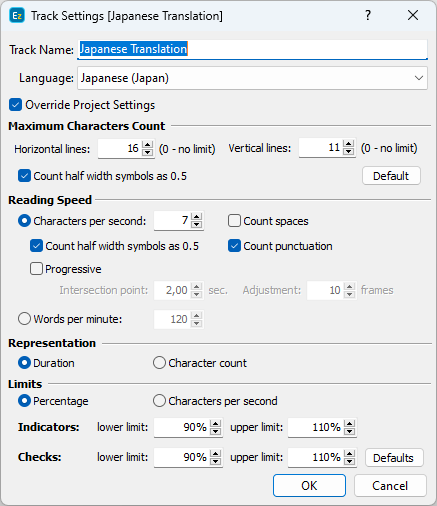Toggle the Progressive checkbox
The width and height of the screenshot is (437, 506).
tap(36, 269)
